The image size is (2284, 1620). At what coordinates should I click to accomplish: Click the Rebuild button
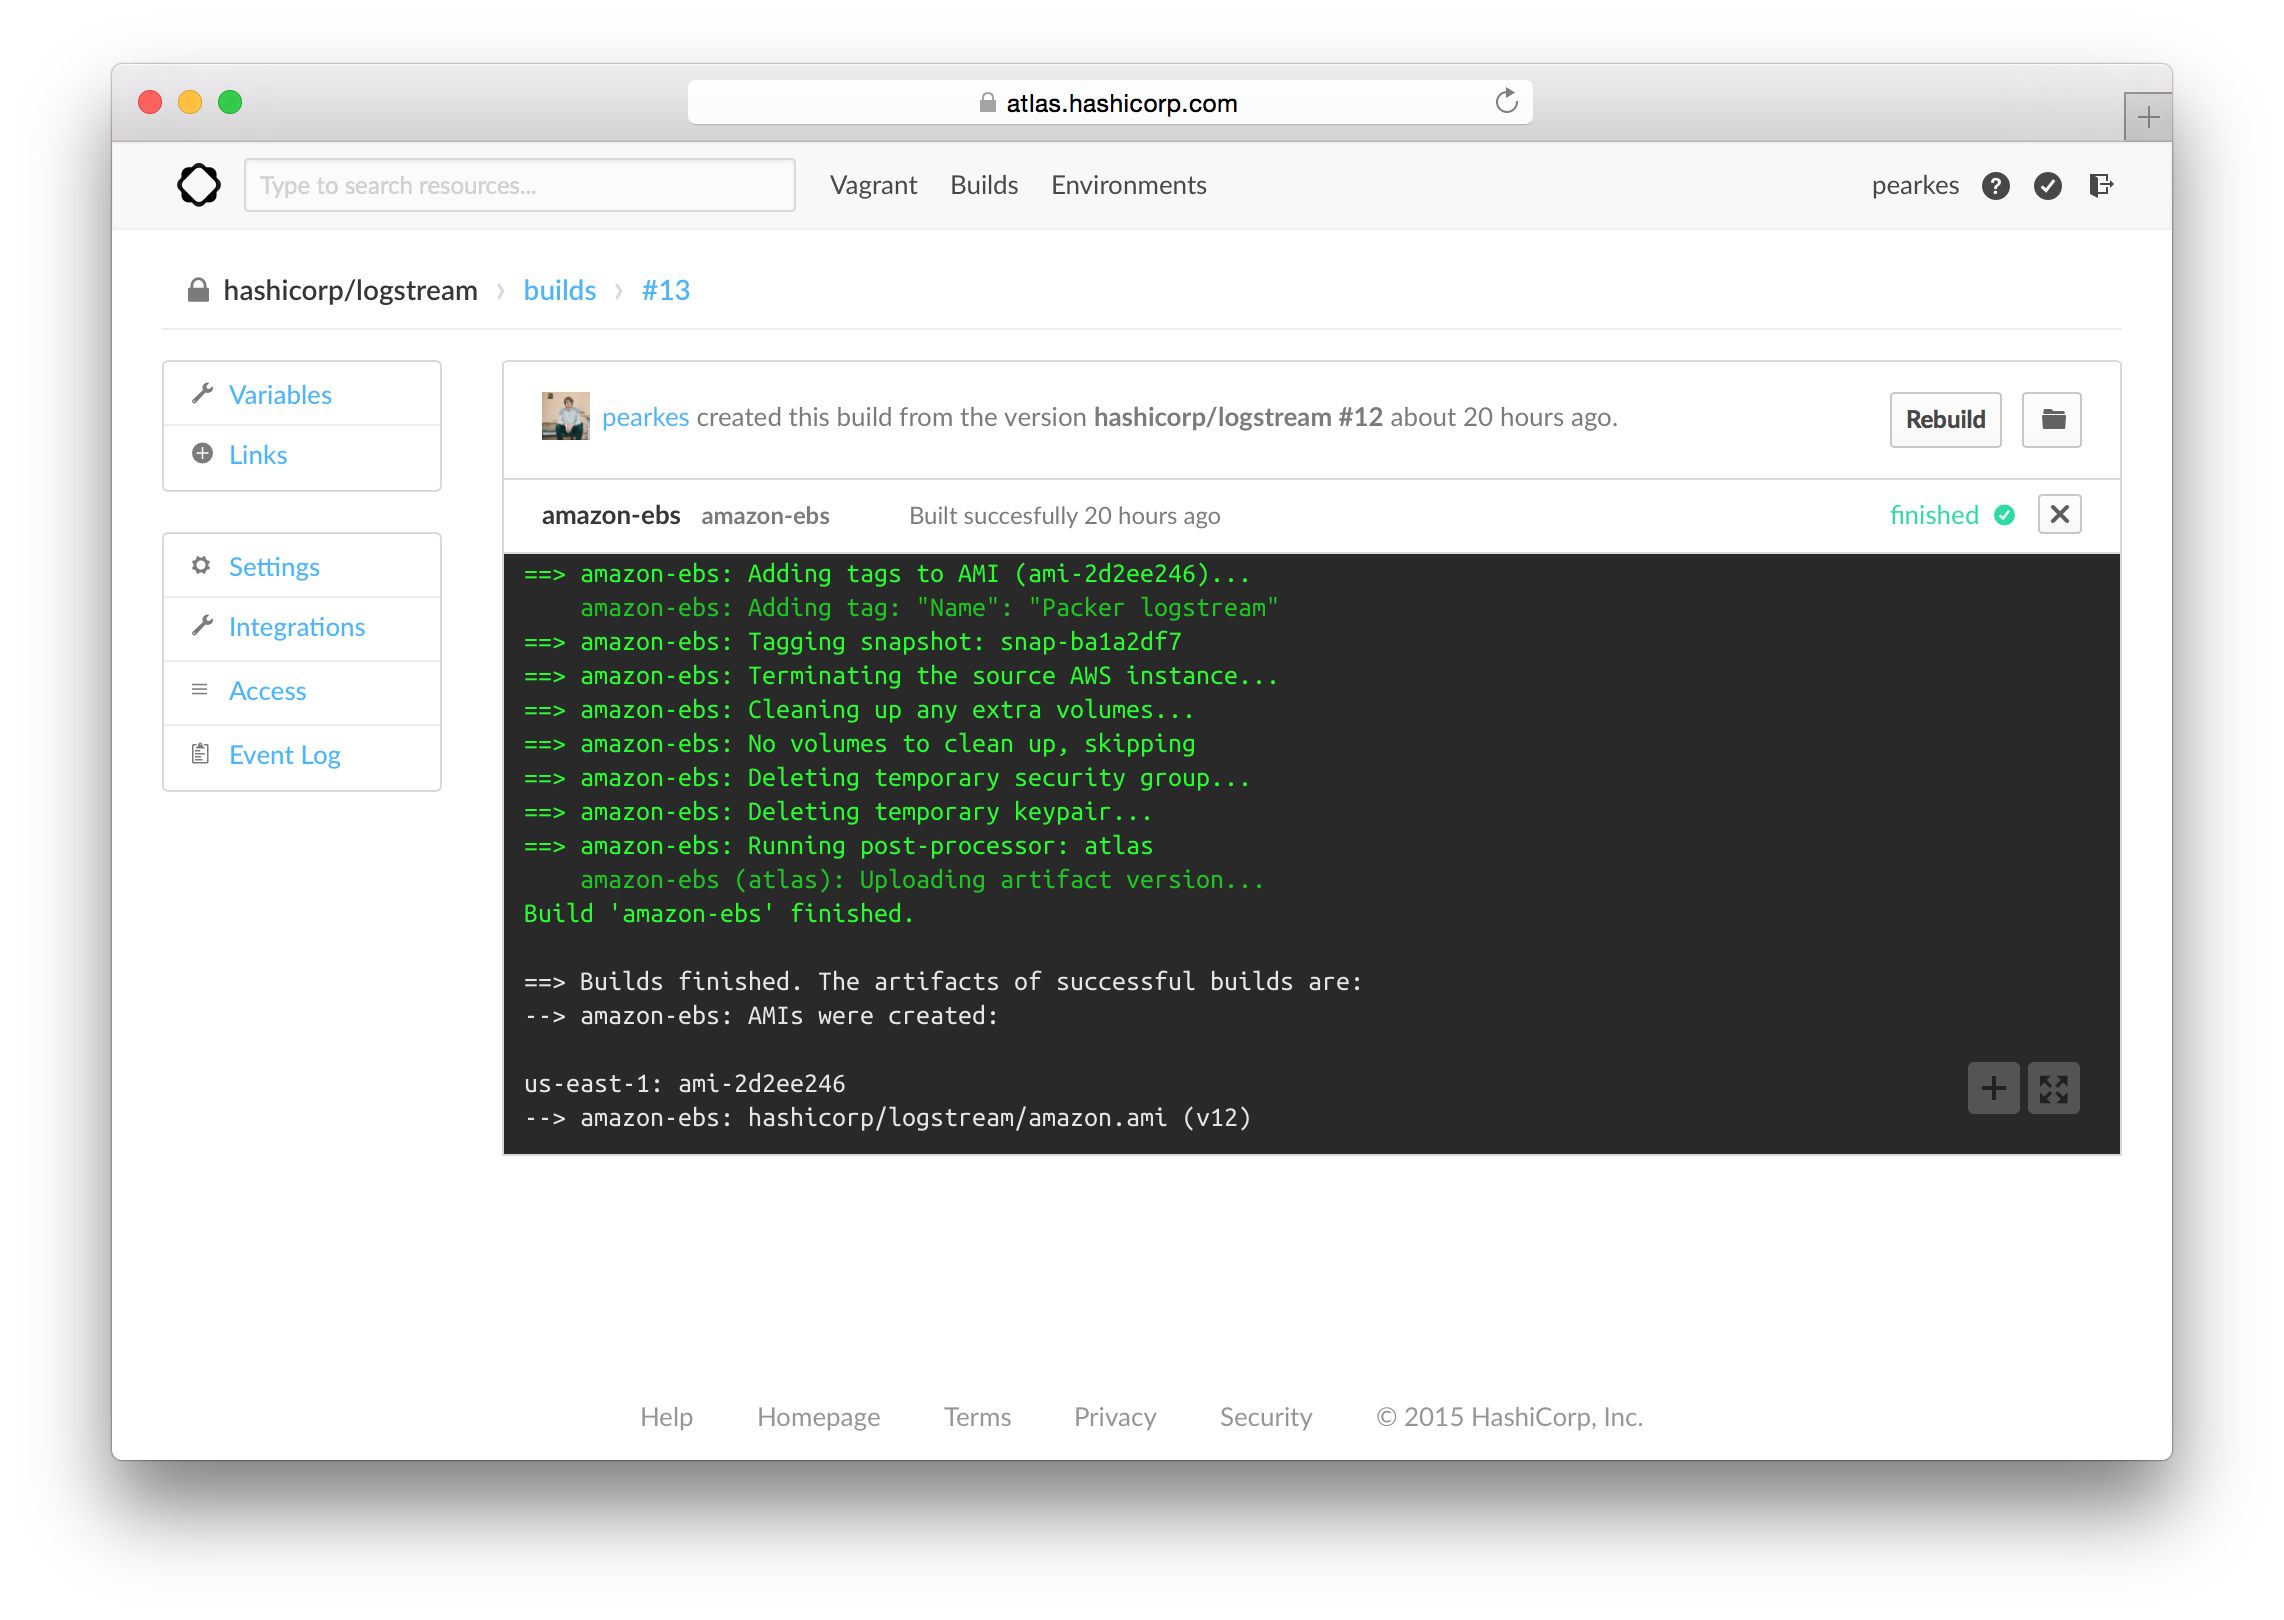click(x=1945, y=419)
